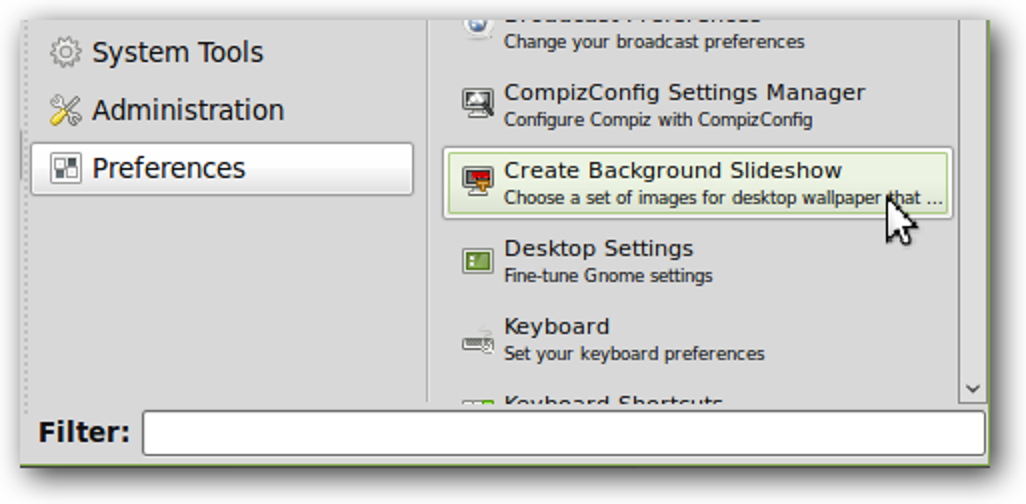Viewport: 1026px width, 504px height.
Task: Click "Change your broadcast preferences" description
Action: click(x=654, y=42)
